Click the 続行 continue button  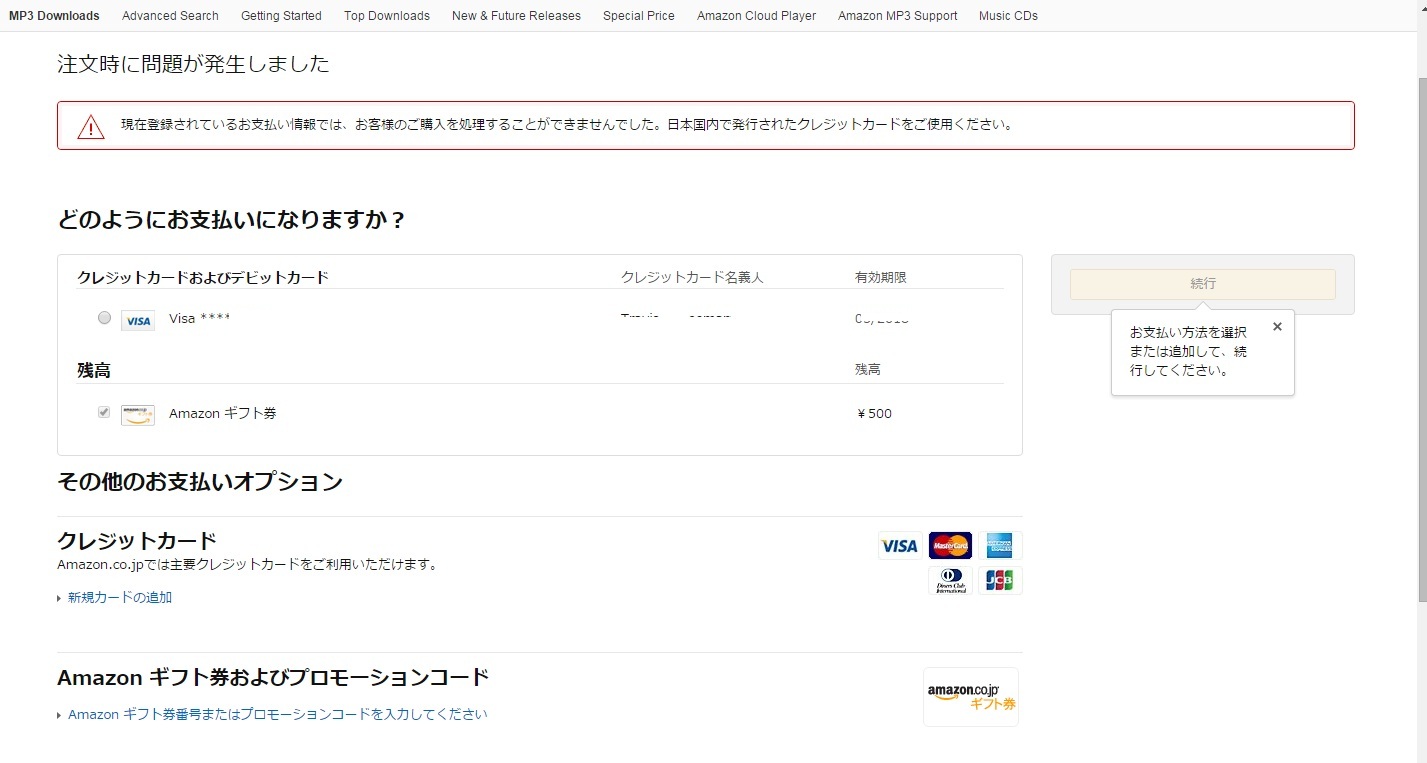point(1203,284)
